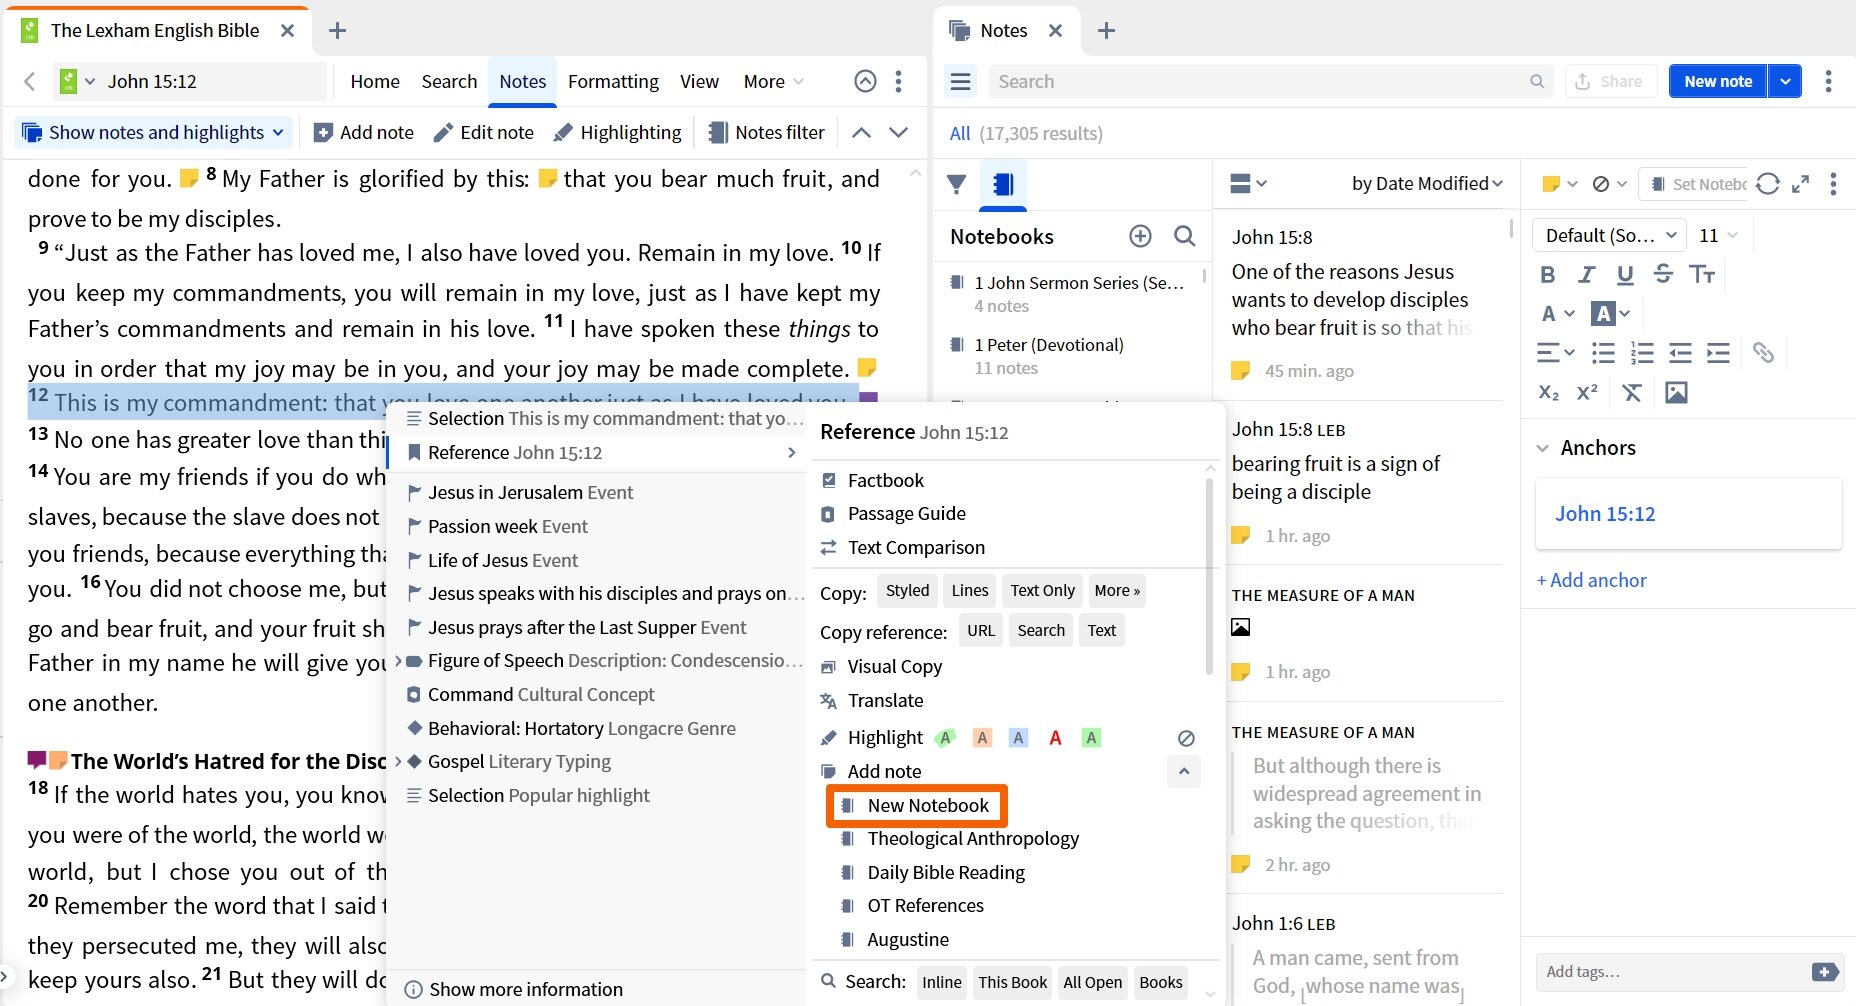Viewport: 1856px width, 1006px height.
Task: Open font color dropdown
Action: pyautogui.click(x=1557, y=314)
